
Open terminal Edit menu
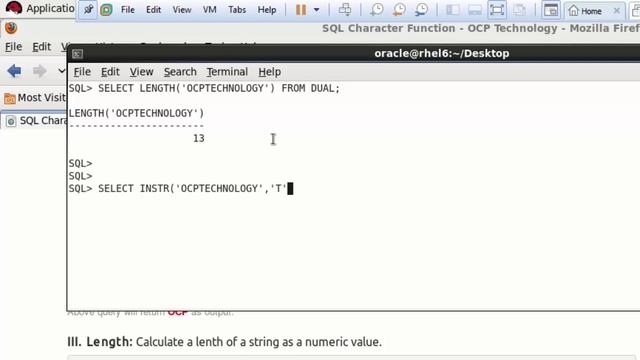[110, 72]
